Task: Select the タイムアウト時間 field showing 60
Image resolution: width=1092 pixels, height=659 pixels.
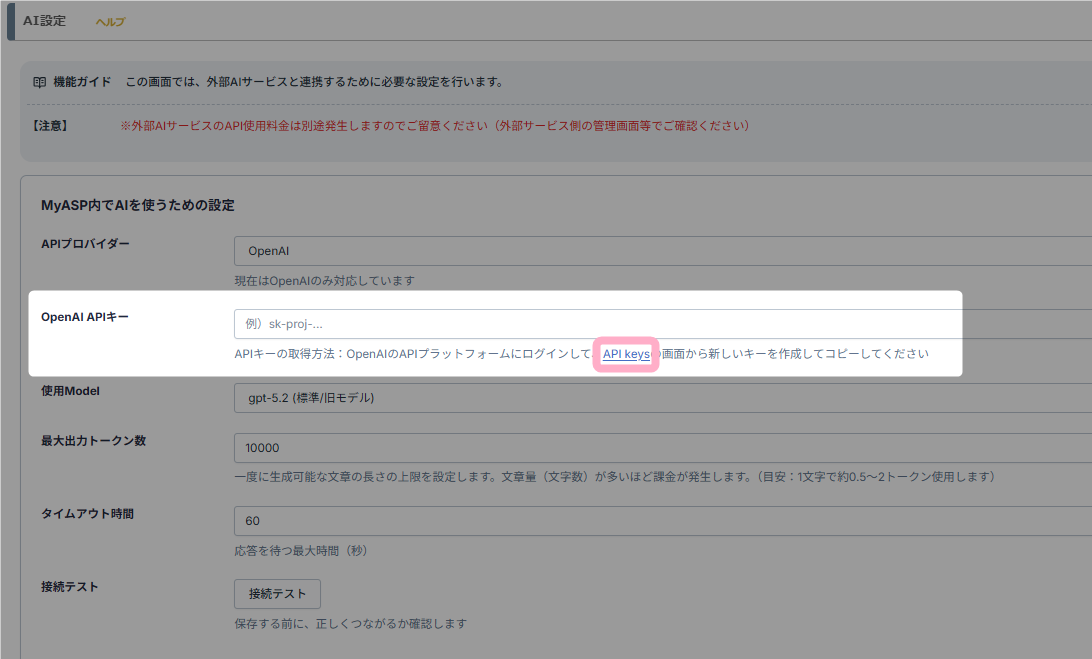Action: 660,521
